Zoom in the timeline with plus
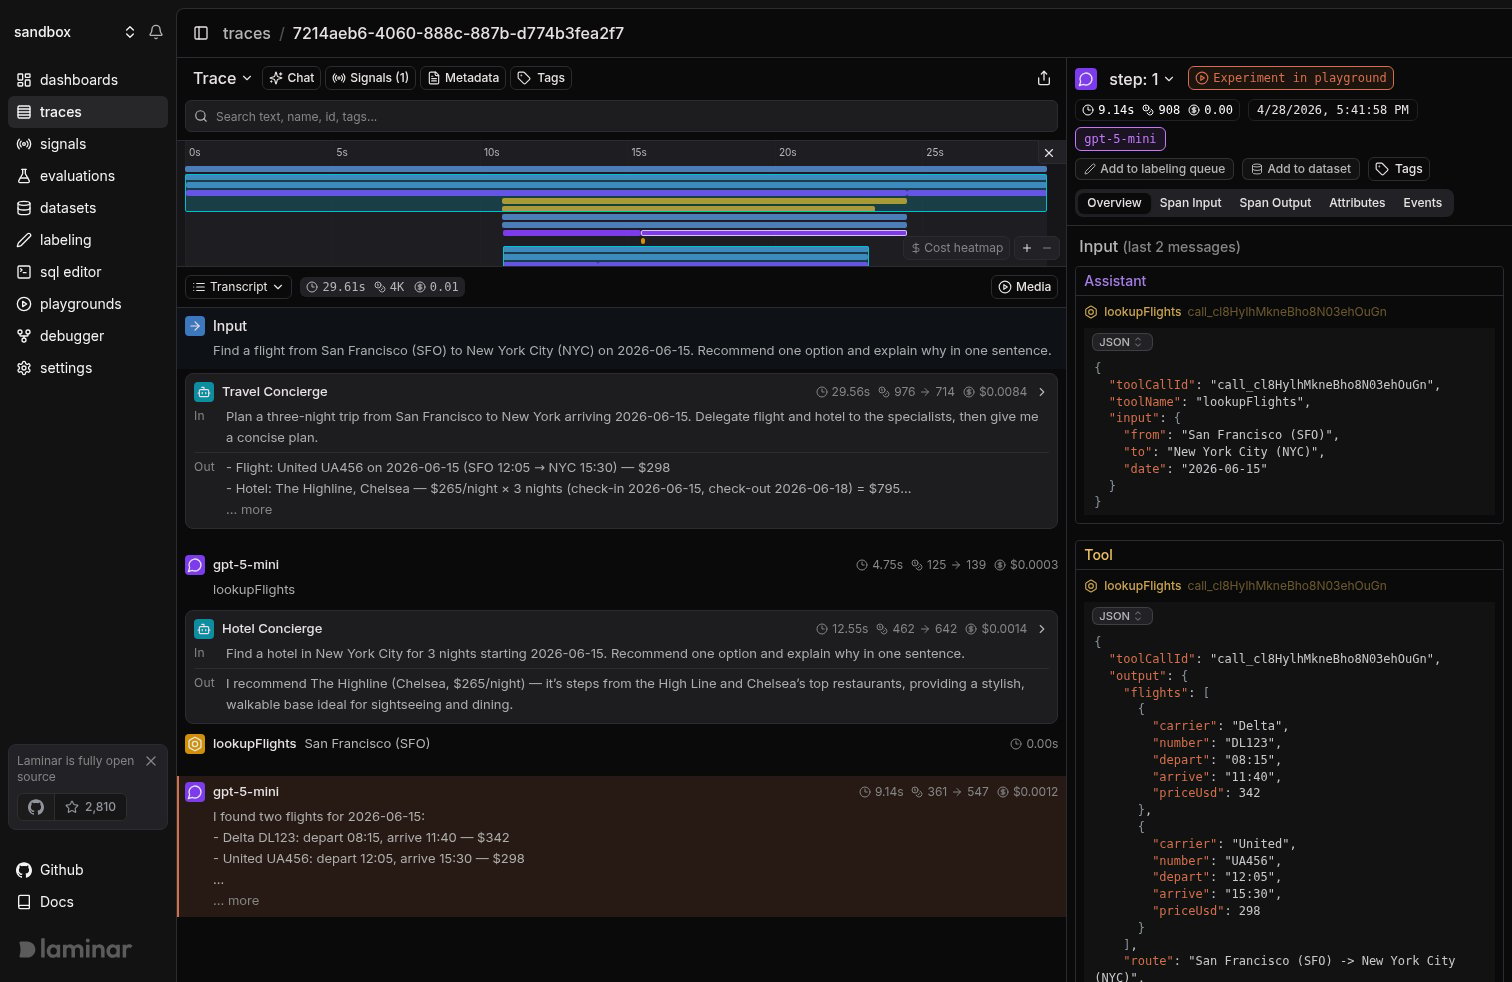 pyautogui.click(x=1026, y=248)
